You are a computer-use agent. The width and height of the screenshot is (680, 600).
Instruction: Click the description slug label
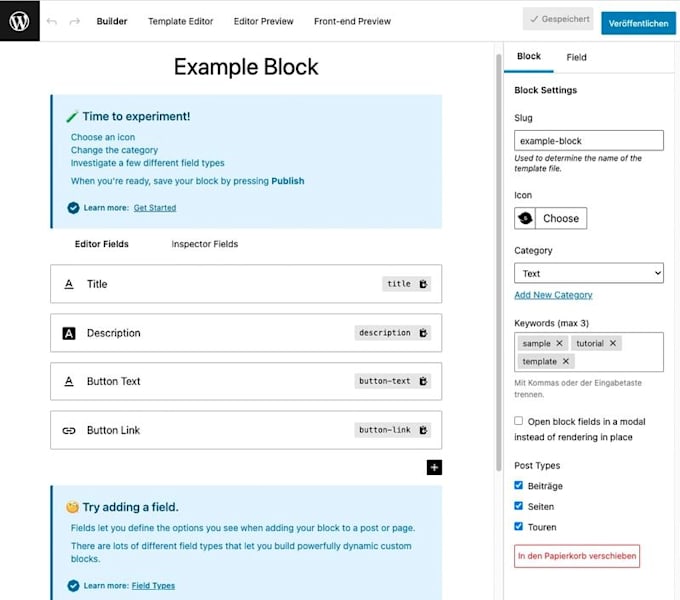coord(385,333)
